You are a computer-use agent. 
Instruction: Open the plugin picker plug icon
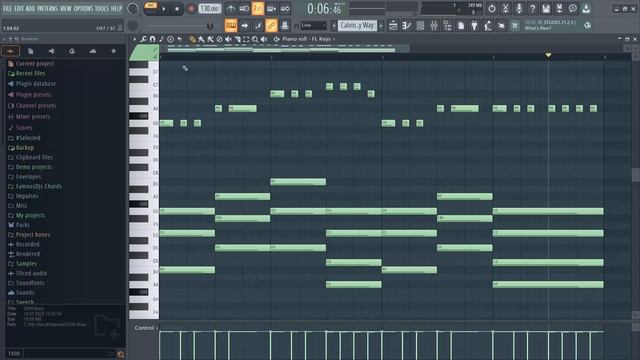pyautogui.click(x=474, y=26)
